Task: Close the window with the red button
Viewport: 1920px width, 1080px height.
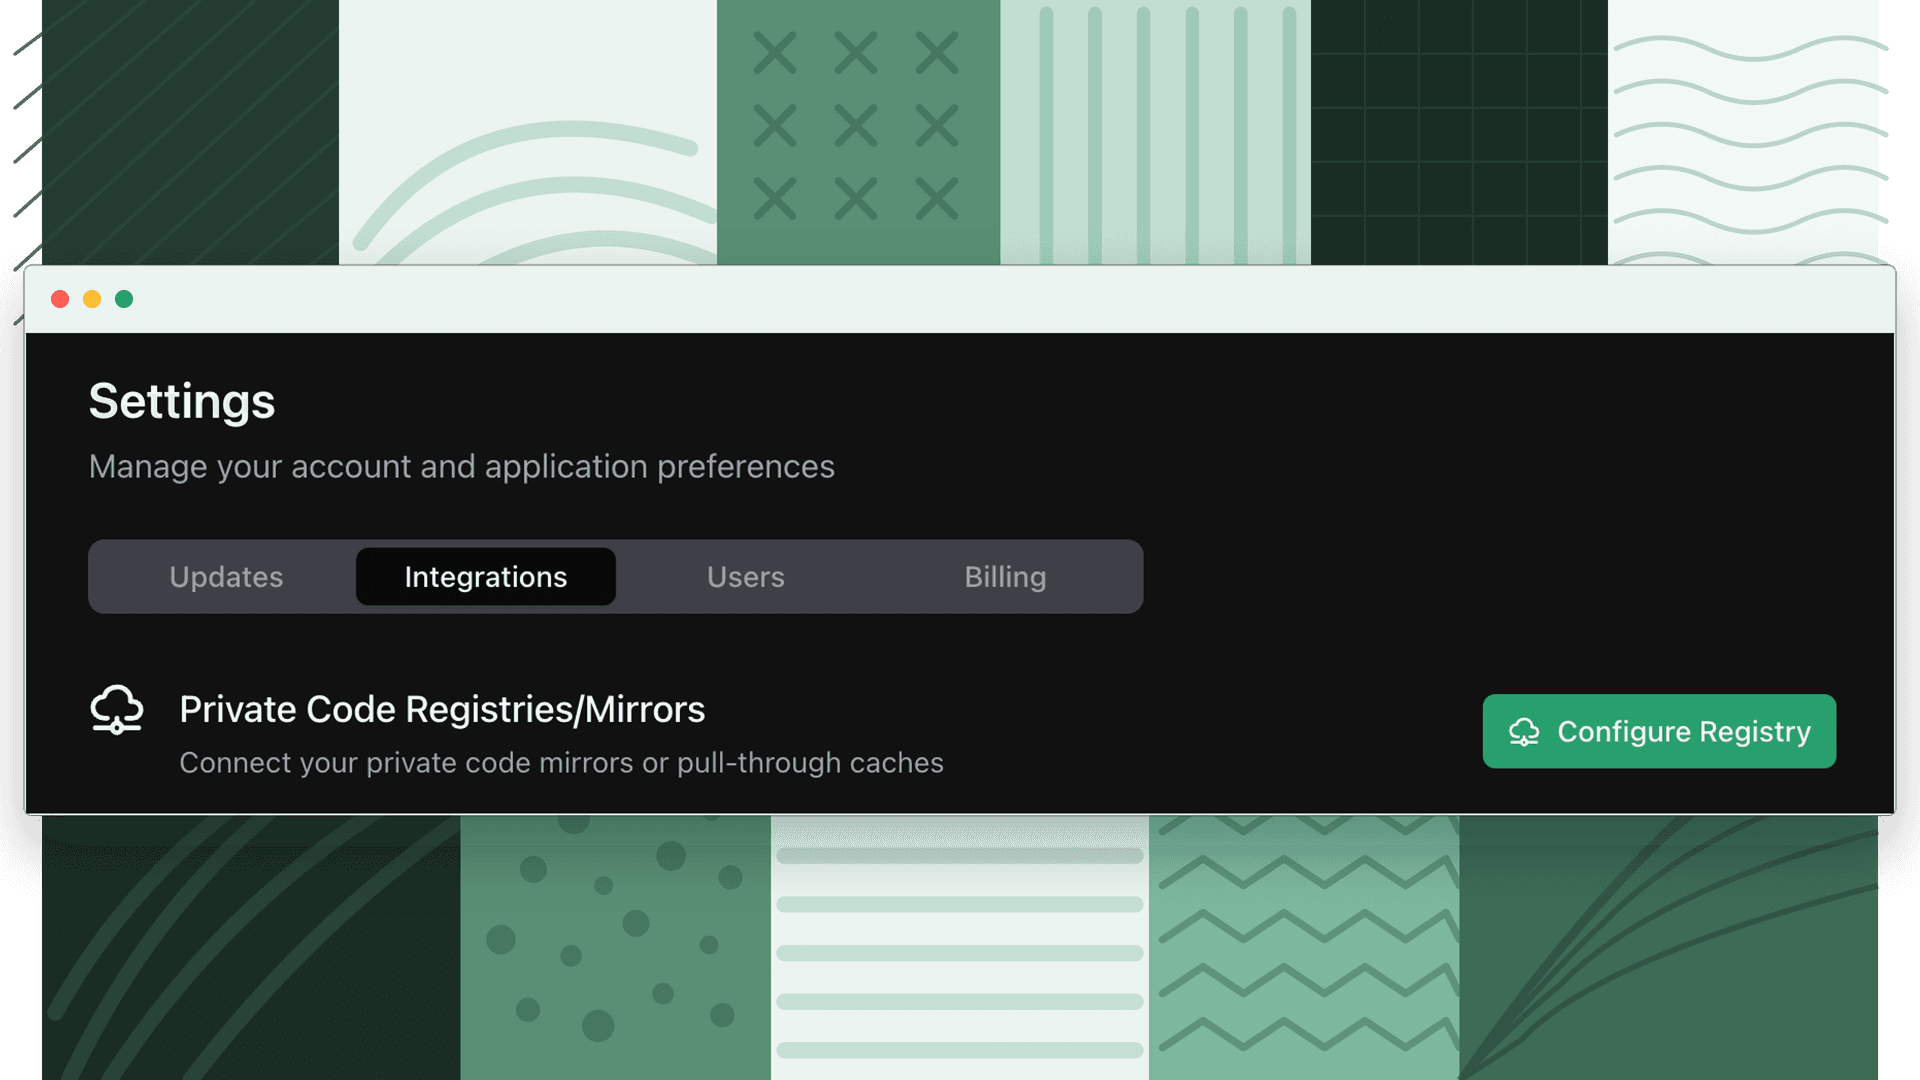Action: [x=60, y=299]
